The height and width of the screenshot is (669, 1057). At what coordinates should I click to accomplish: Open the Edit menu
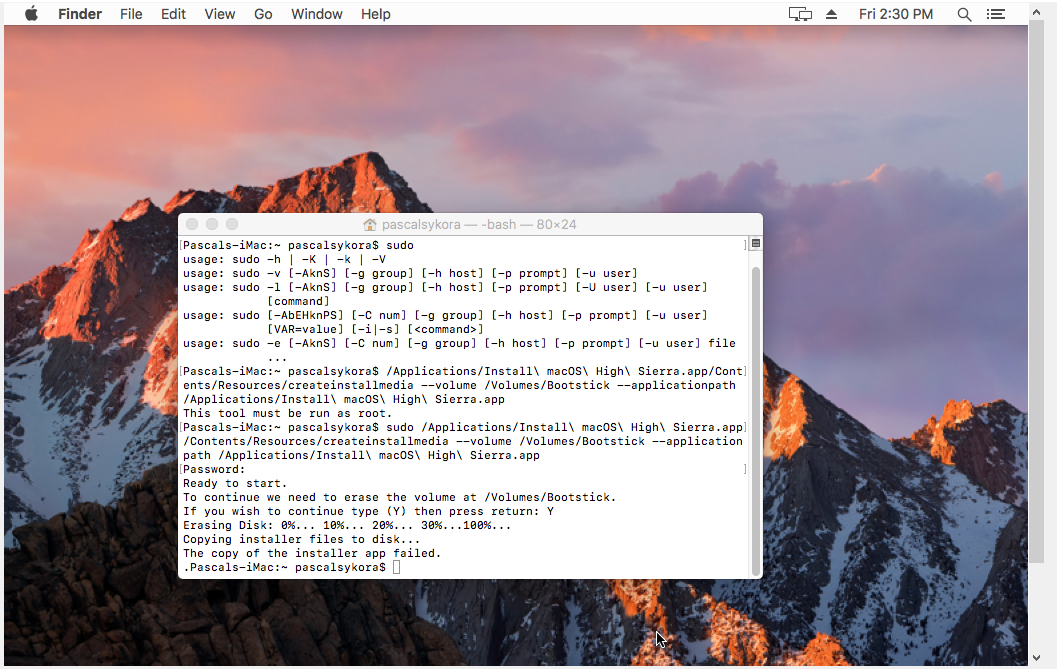tap(173, 14)
